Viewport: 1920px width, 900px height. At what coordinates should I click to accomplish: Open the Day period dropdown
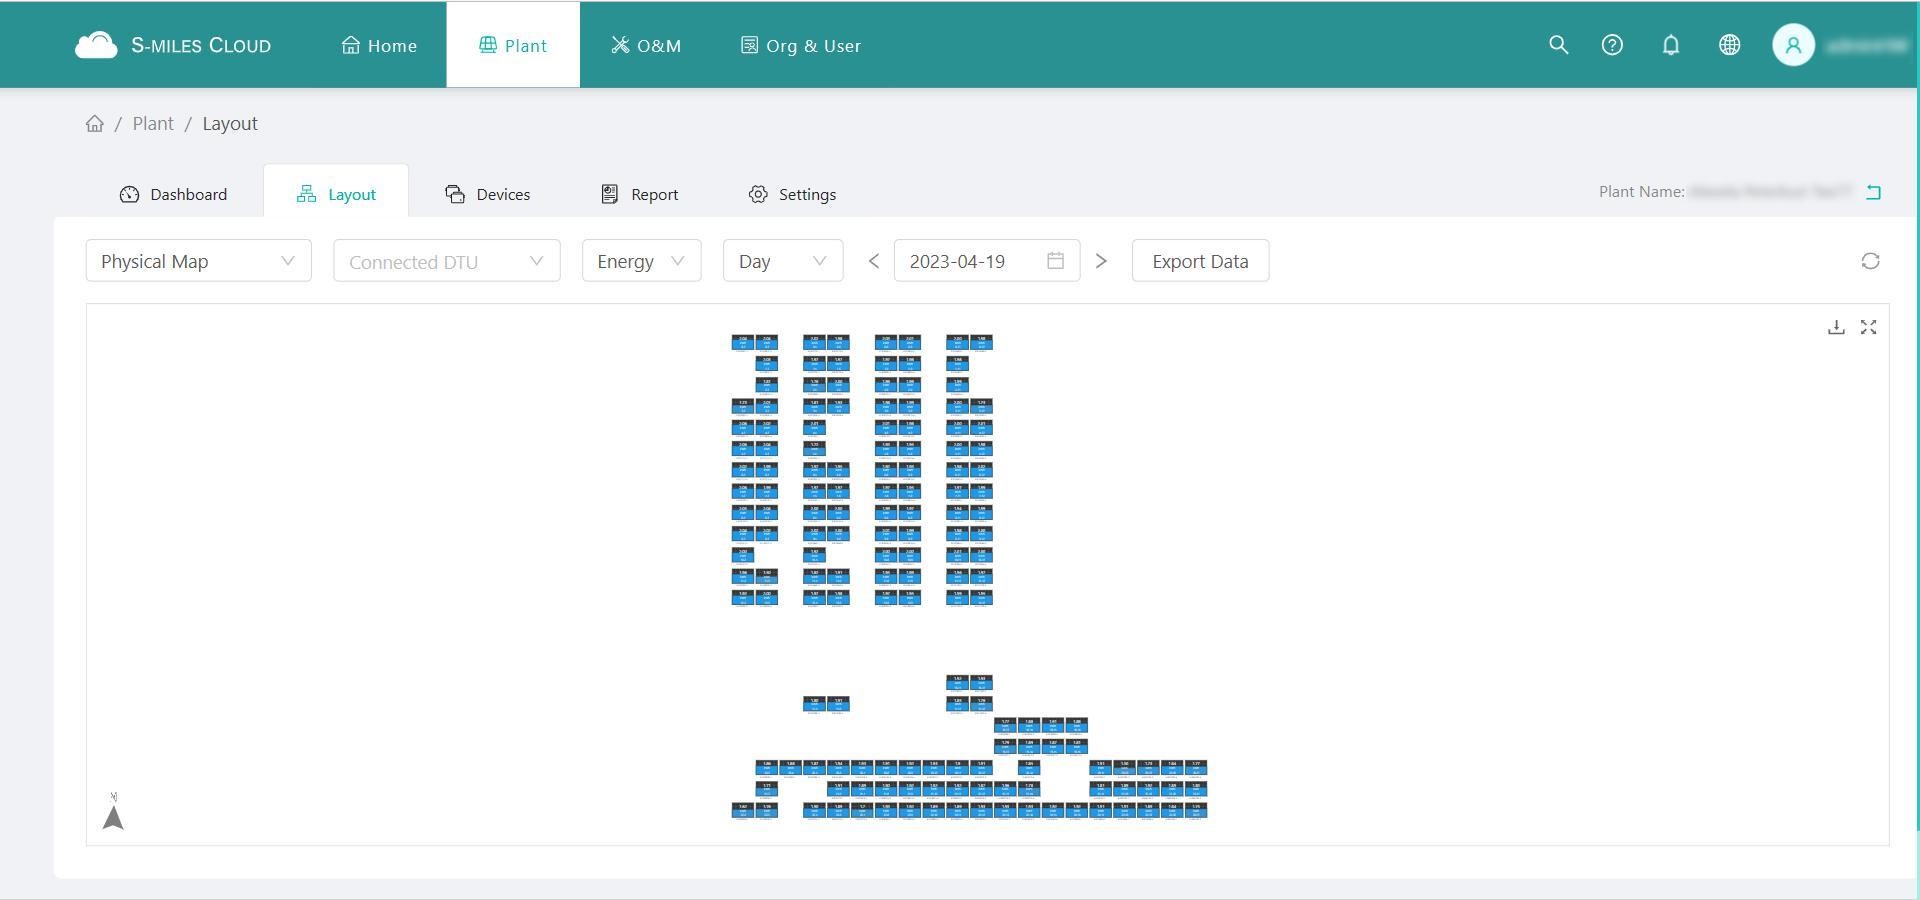(782, 261)
